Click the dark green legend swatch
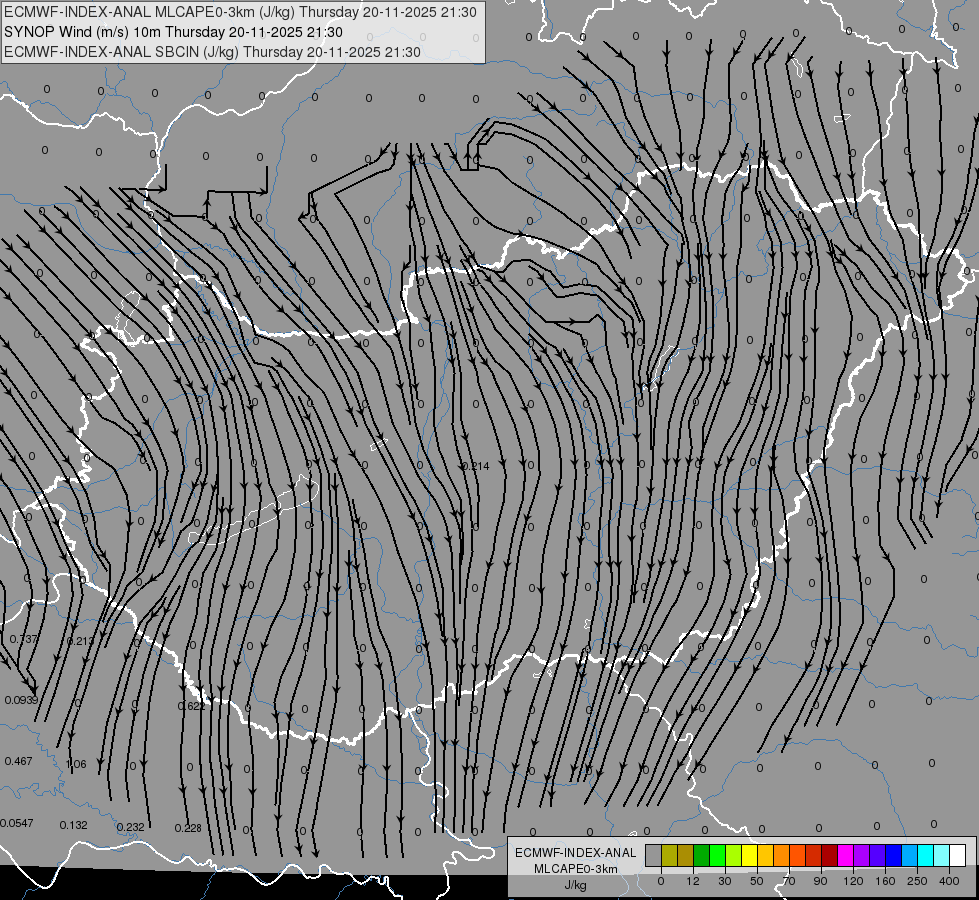This screenshot has height=900, width=979. (702, 855)
